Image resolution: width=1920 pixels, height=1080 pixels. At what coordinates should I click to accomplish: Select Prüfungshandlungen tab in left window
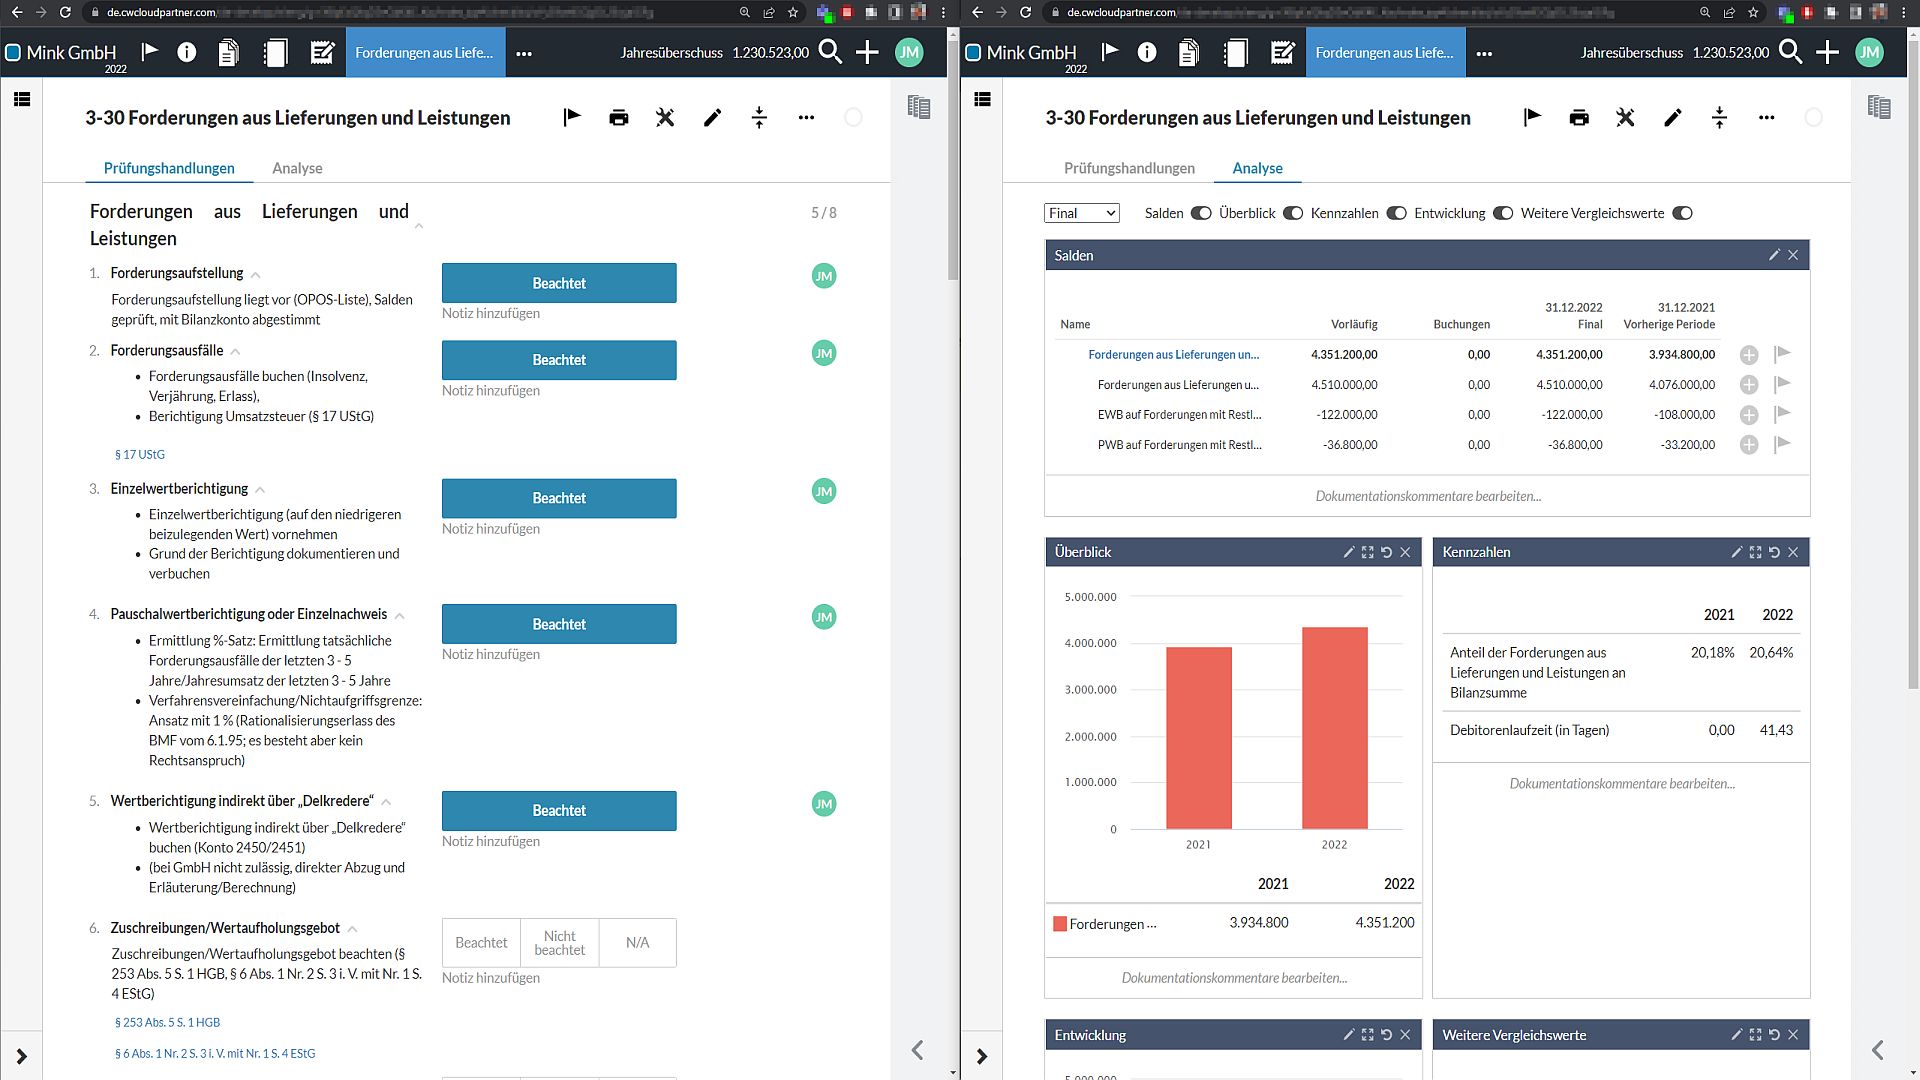tap(169, 168)
